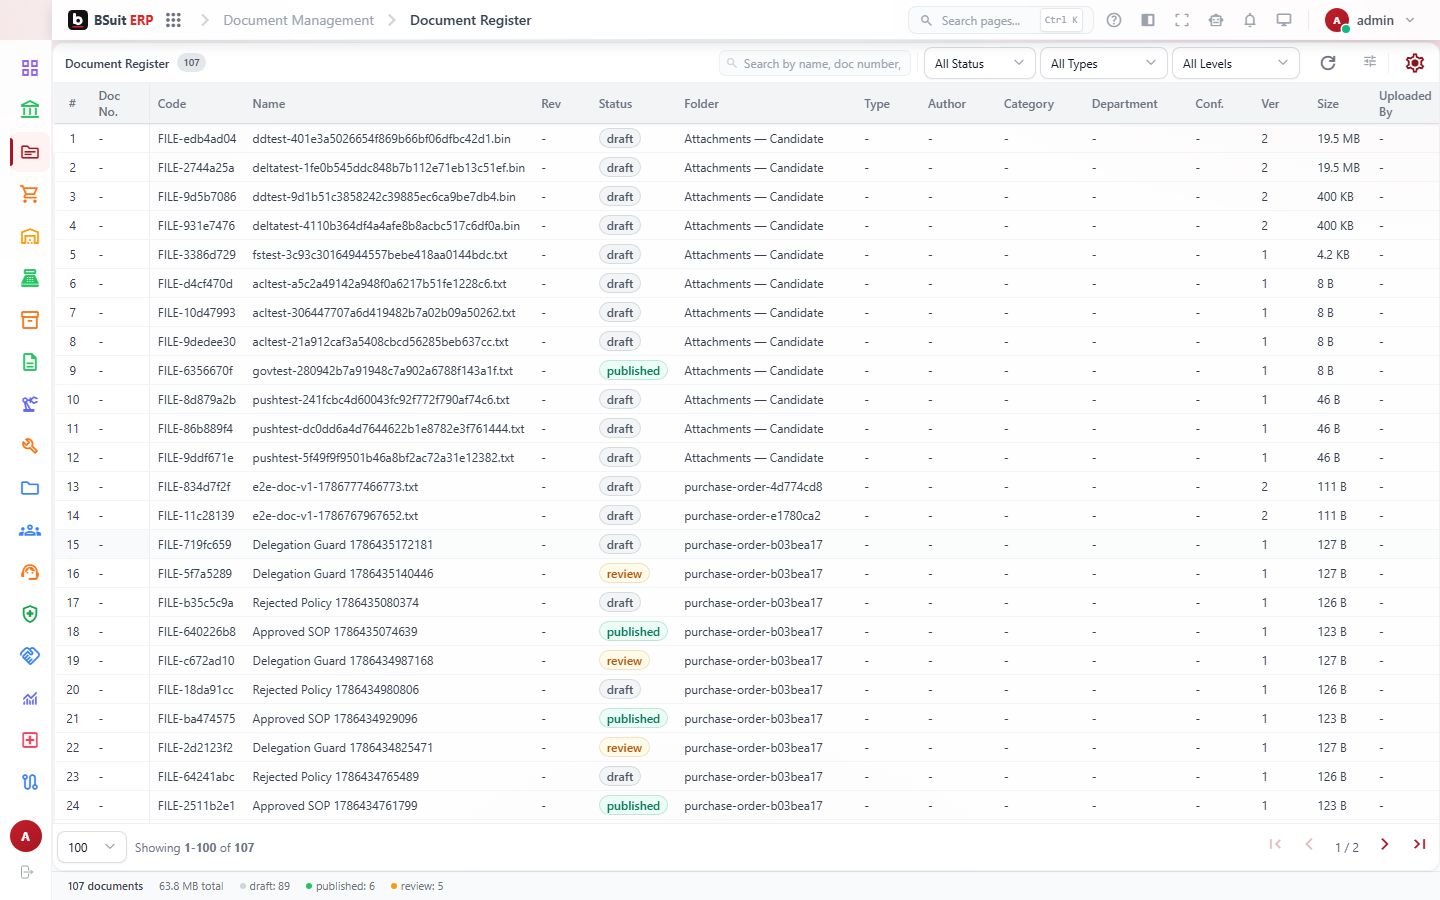Viewport: 1440px width, 900px height.
Task: Toggle fullscreen mode icon in header
Action: (1182, 20)
